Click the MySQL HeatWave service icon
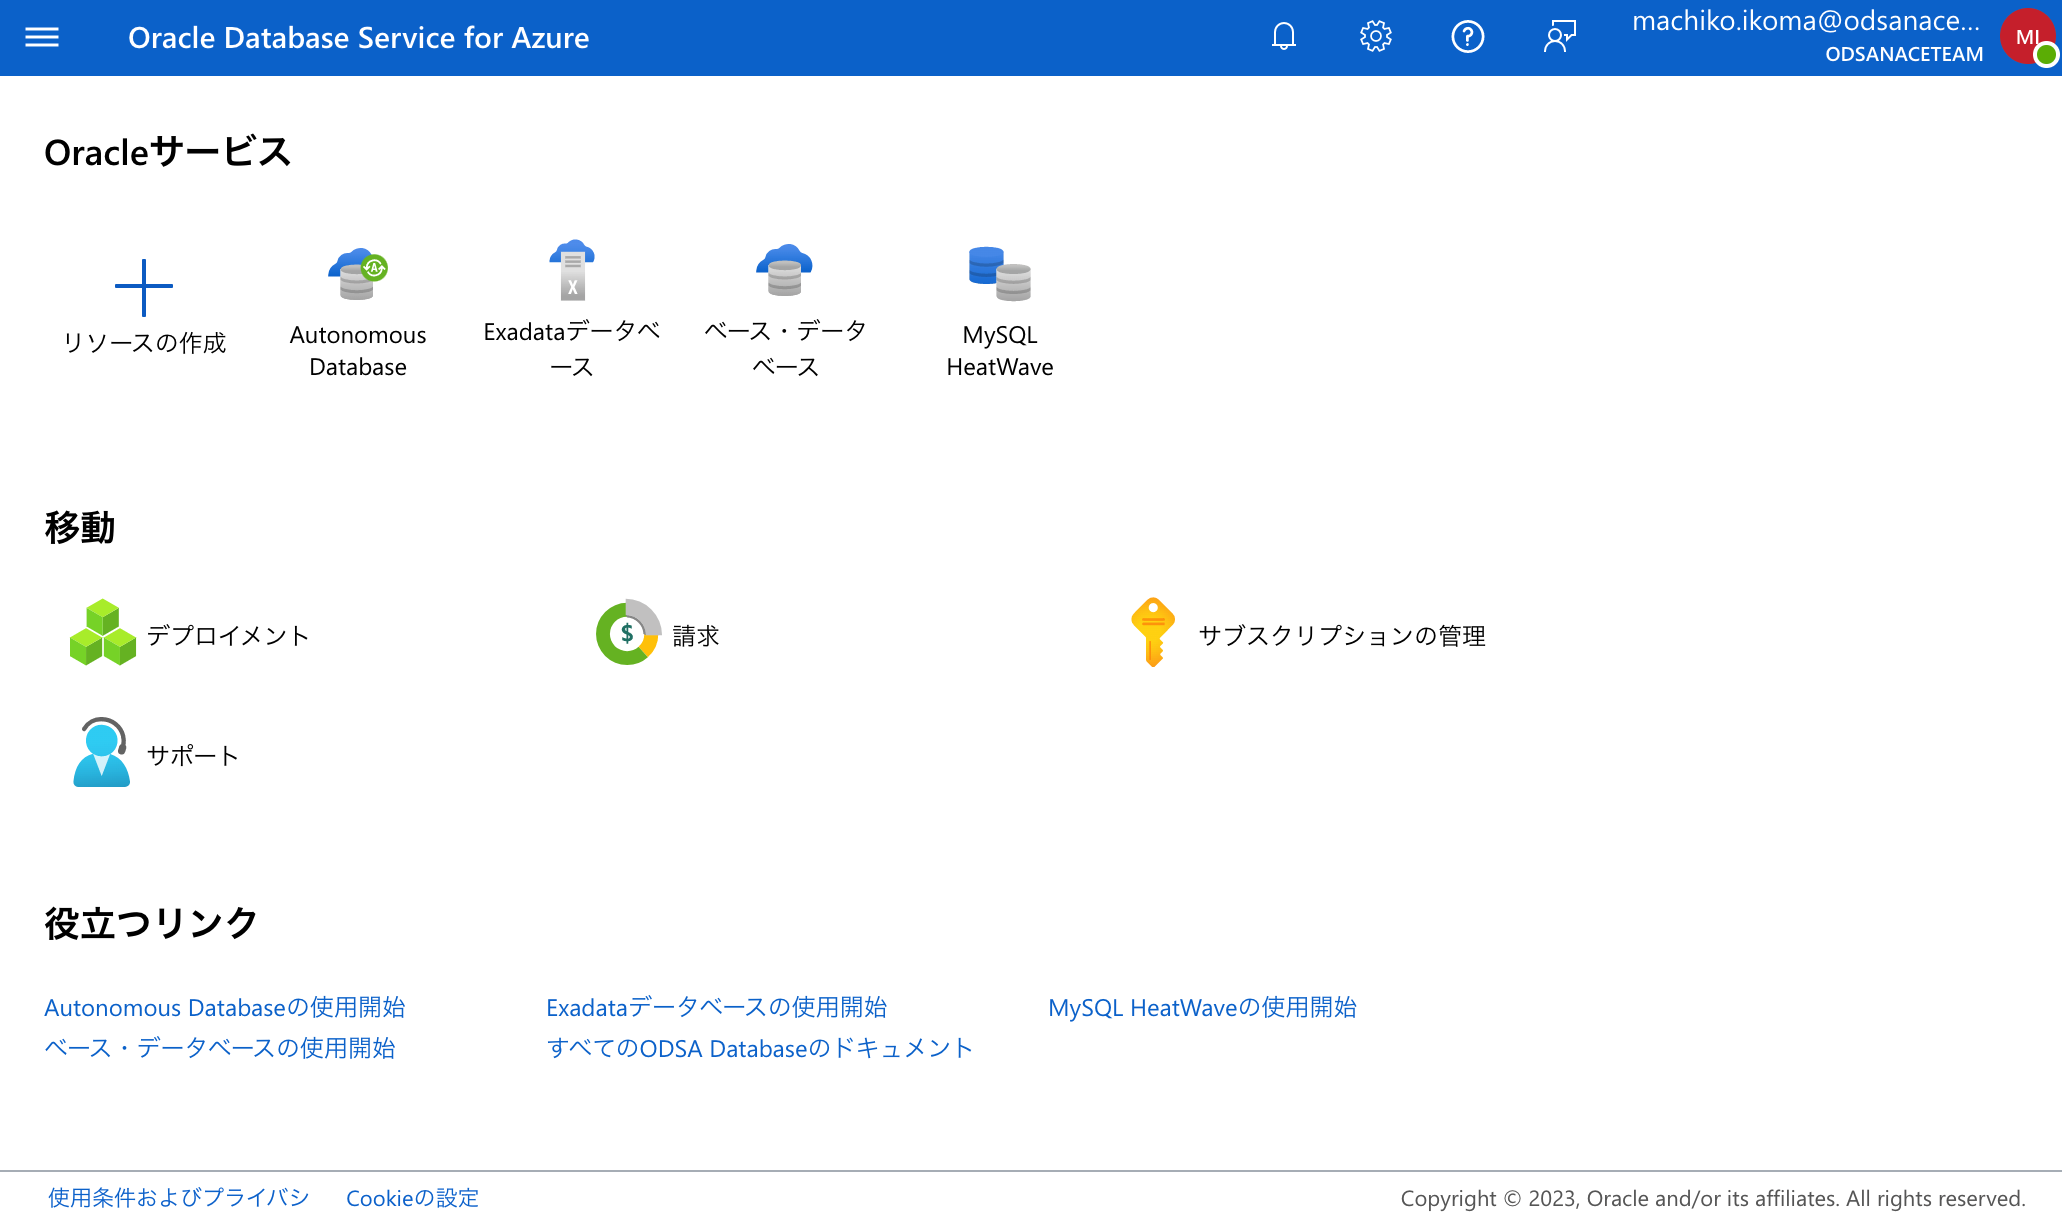 (x=999, y=274)
